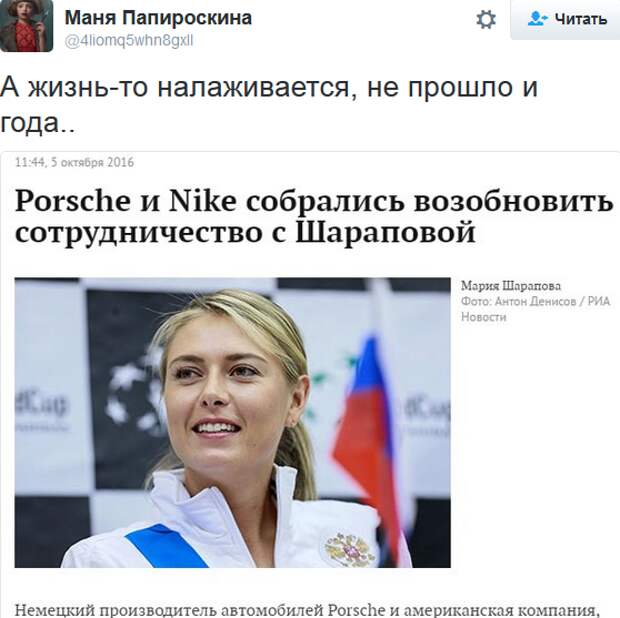
Task: Click the word Porsche in the headline
Action: pos(73,201)
